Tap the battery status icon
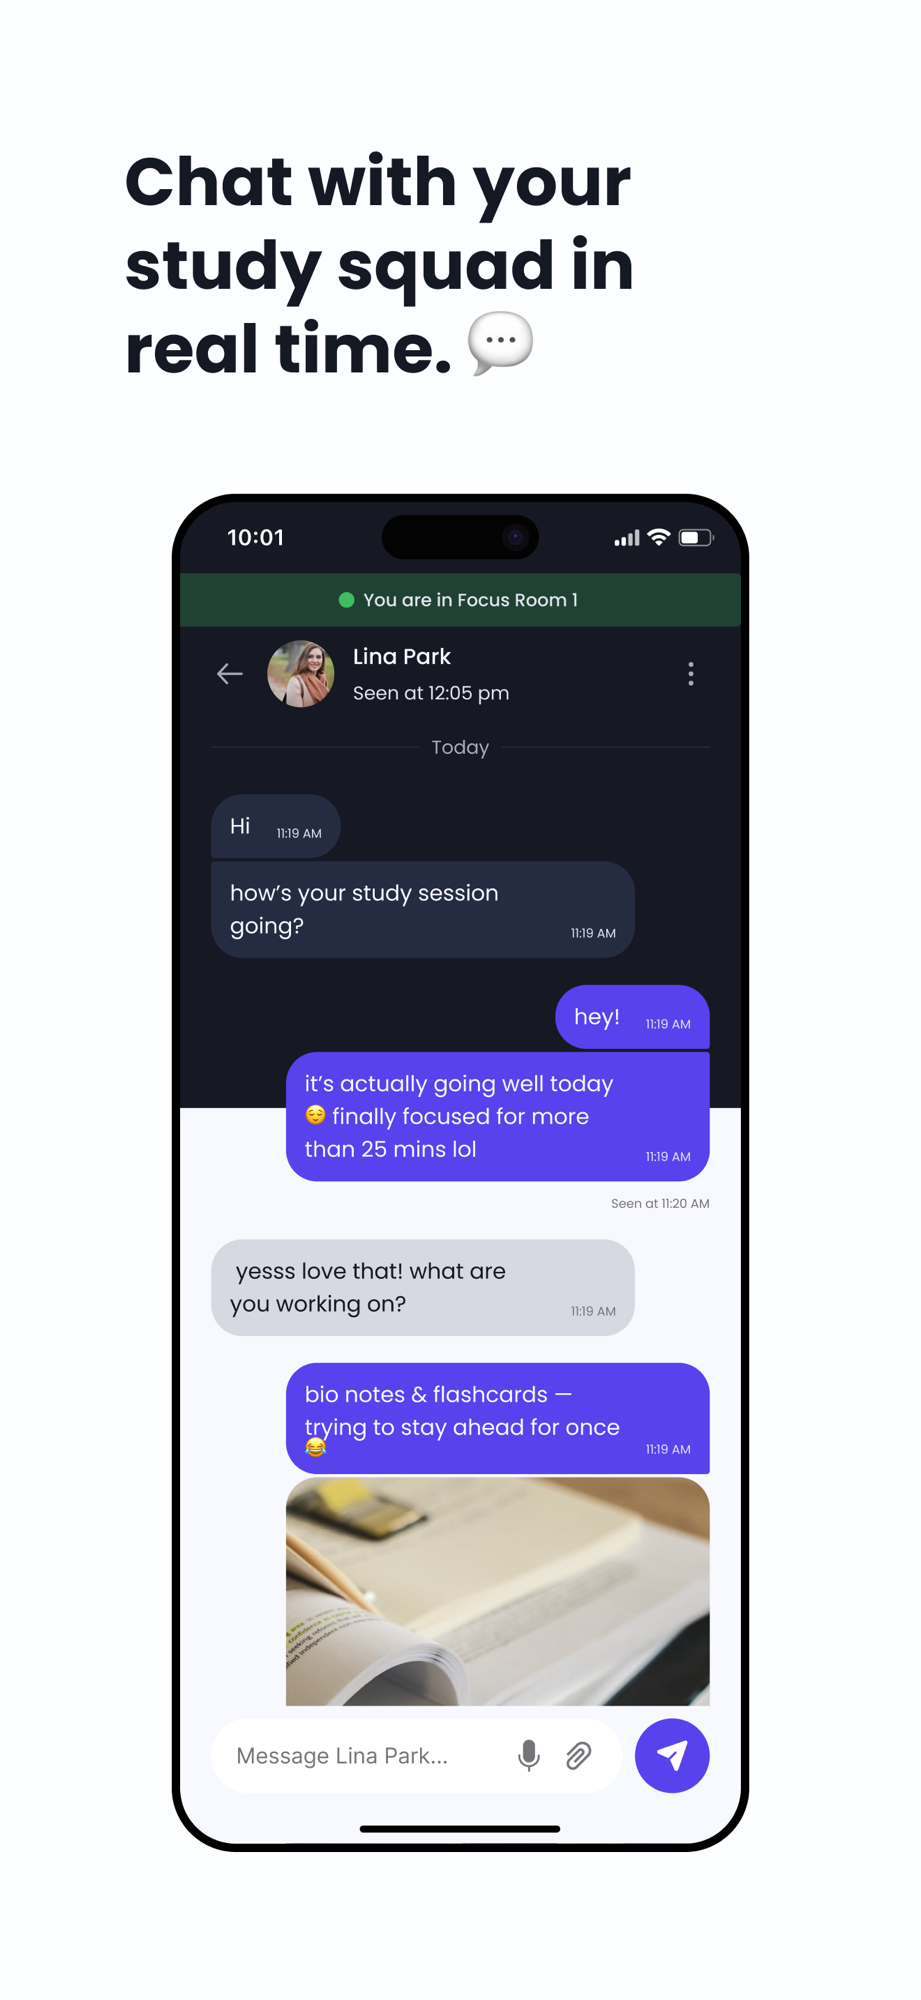This screenshot has height=2000, width=921. pyautogui.click(x=696, y=537)
